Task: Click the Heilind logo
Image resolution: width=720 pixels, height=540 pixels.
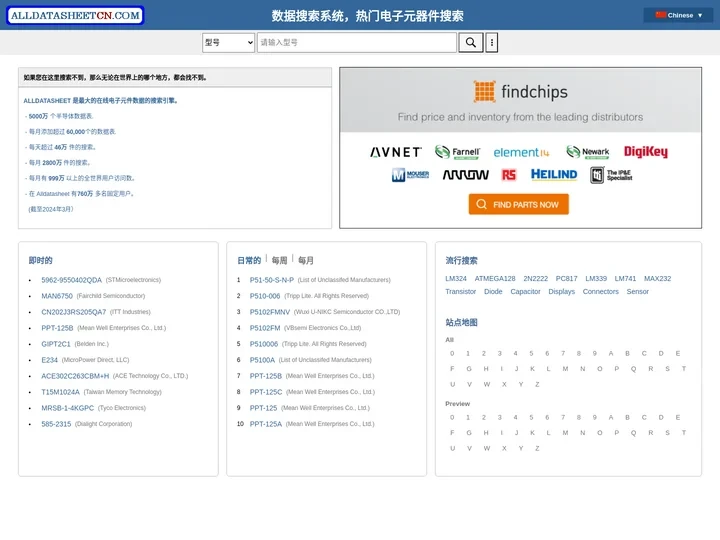Action: [554, 174]
